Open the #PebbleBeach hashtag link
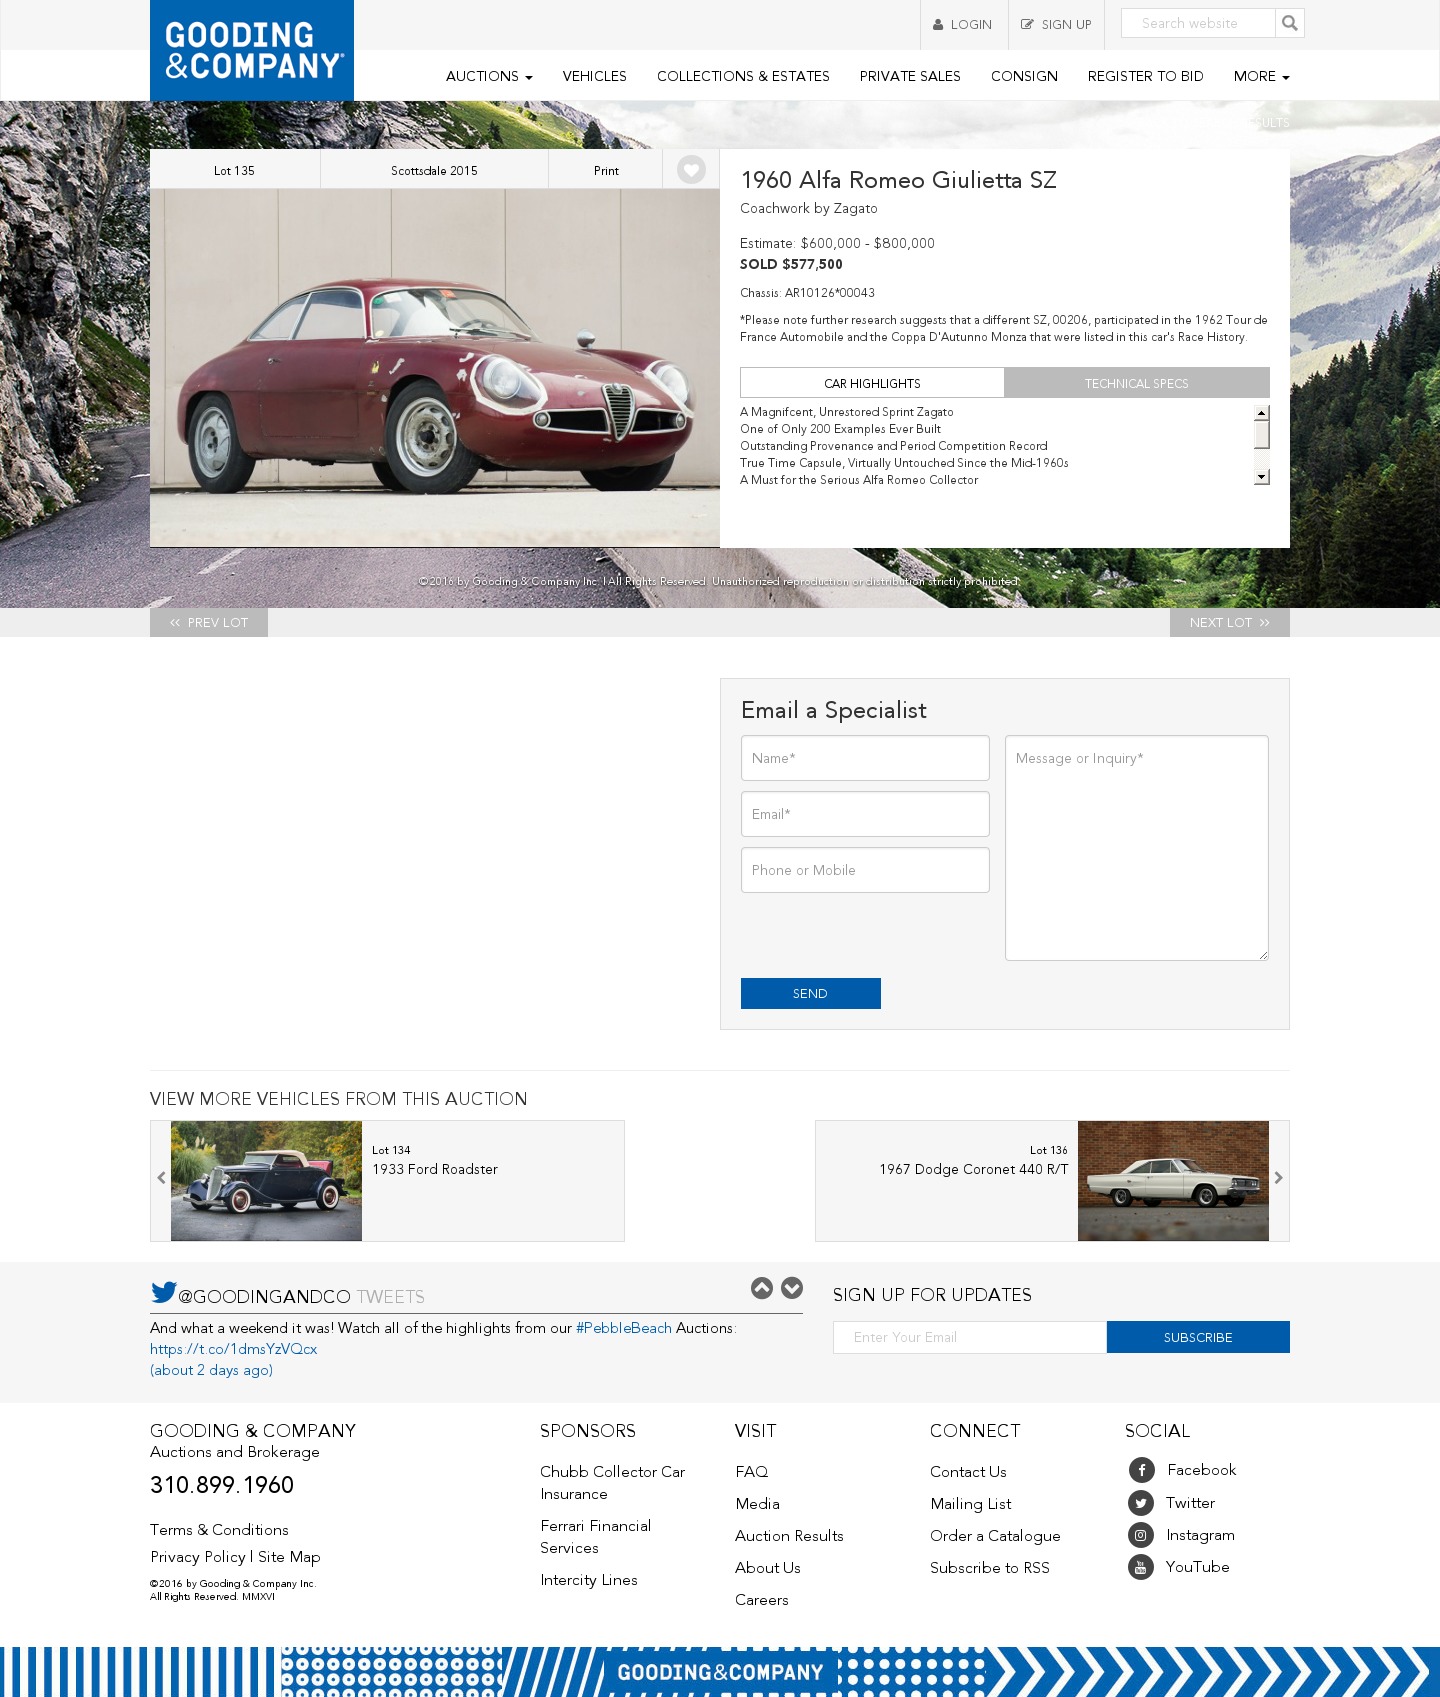Image resolution: width=1440 pixels, height=1697 pixels. coord(624,1328)
